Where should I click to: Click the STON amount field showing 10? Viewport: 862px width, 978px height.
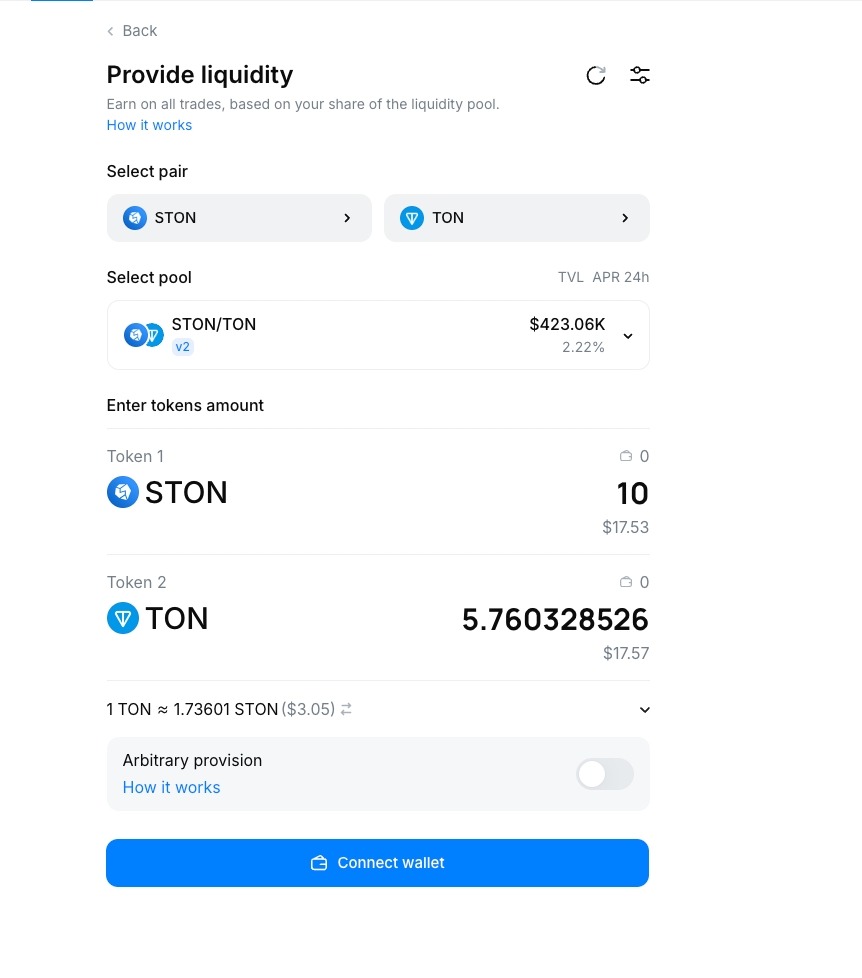pyautogui.click(x=632, y=493)
